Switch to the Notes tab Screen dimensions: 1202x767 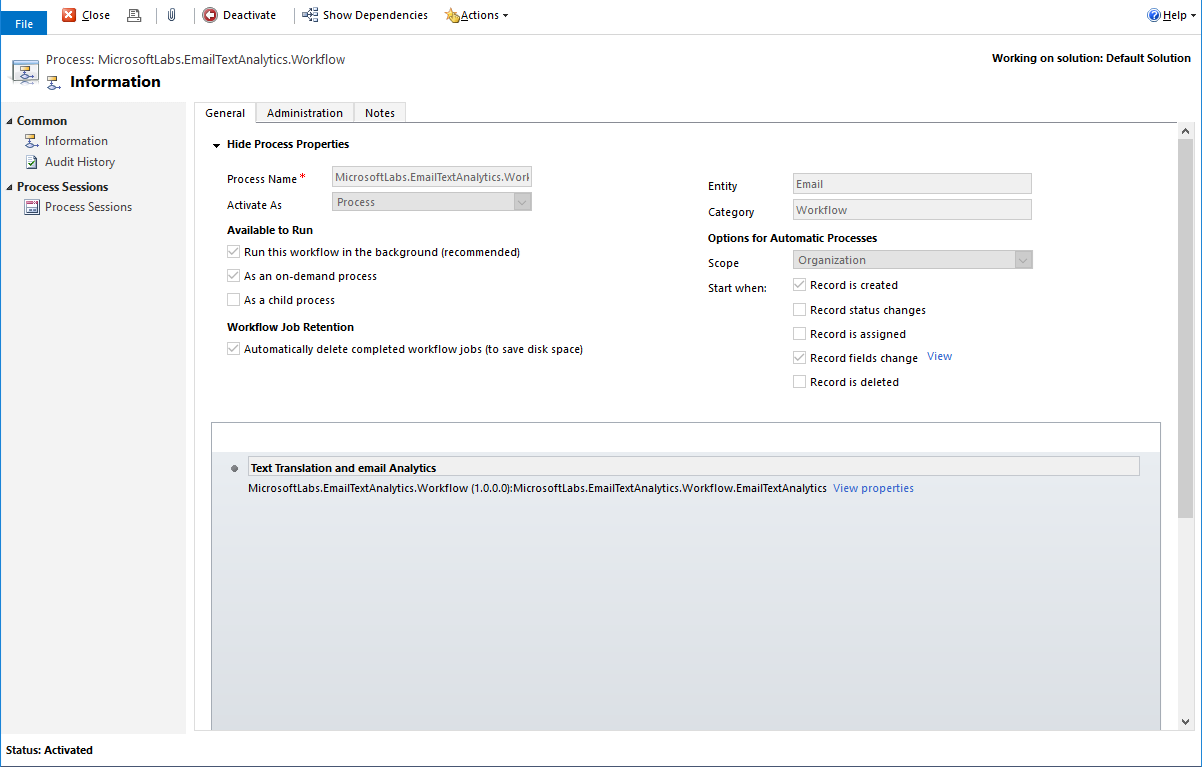[380, 113]
